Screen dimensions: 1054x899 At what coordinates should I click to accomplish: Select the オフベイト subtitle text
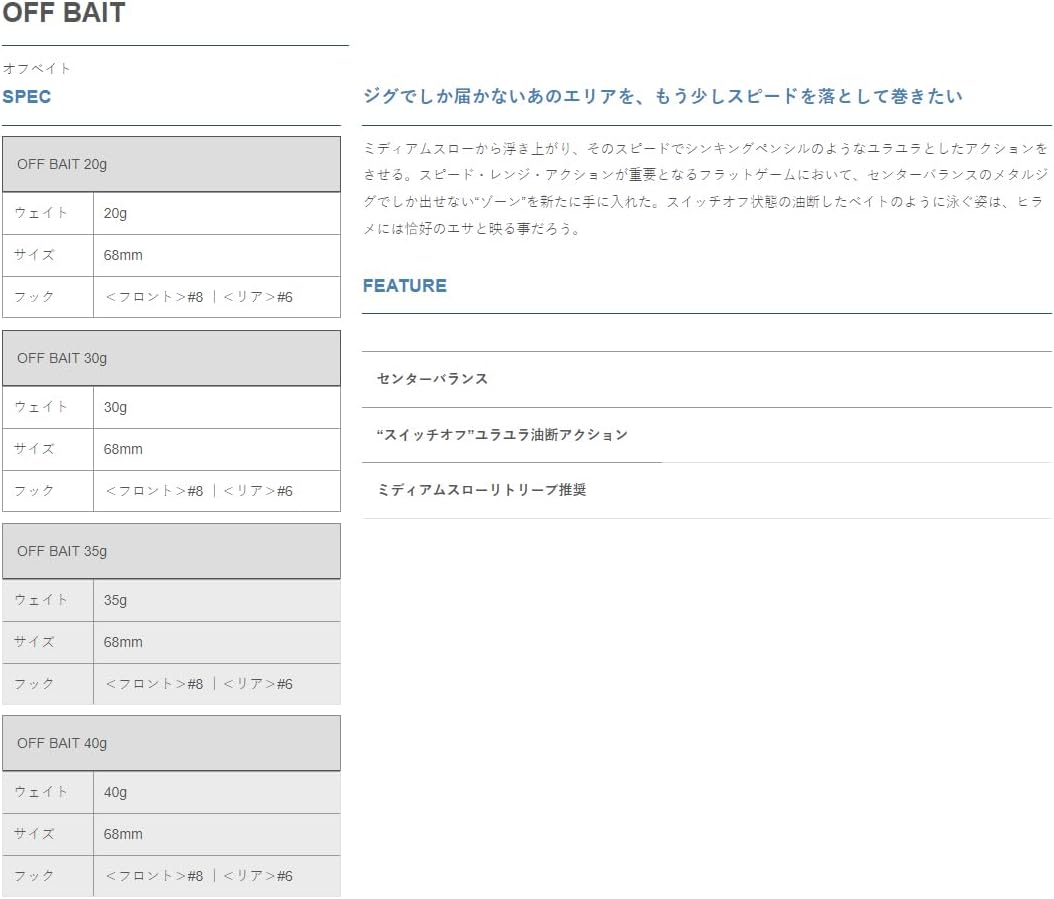coord(37,69)
